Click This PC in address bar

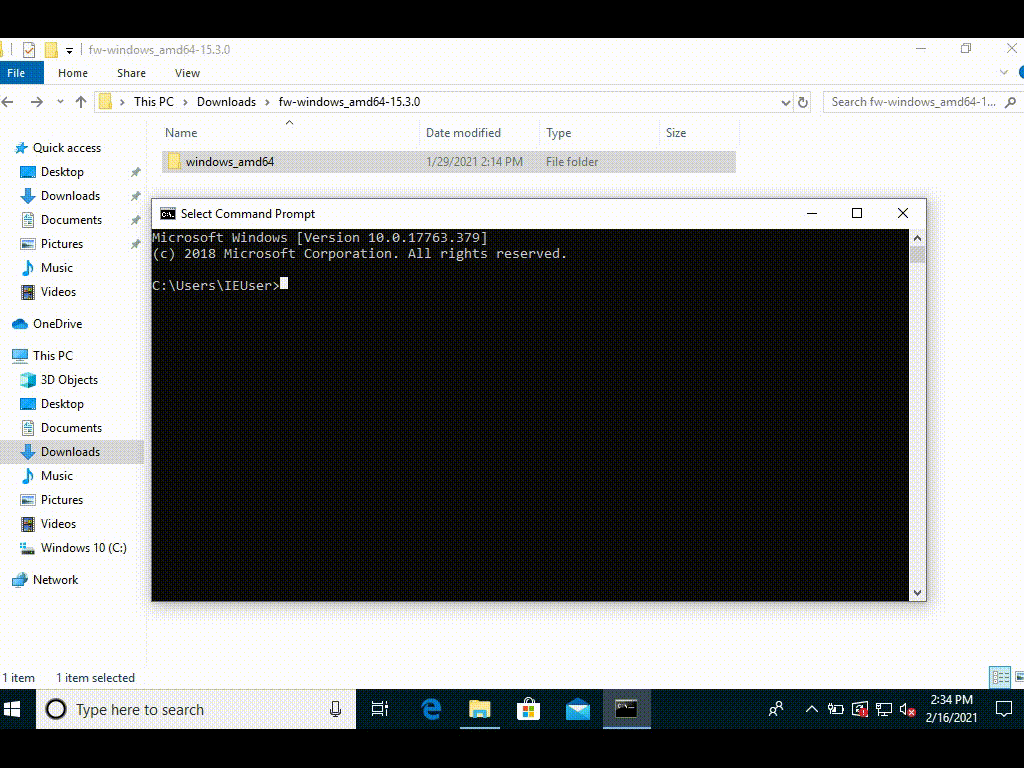153,102
